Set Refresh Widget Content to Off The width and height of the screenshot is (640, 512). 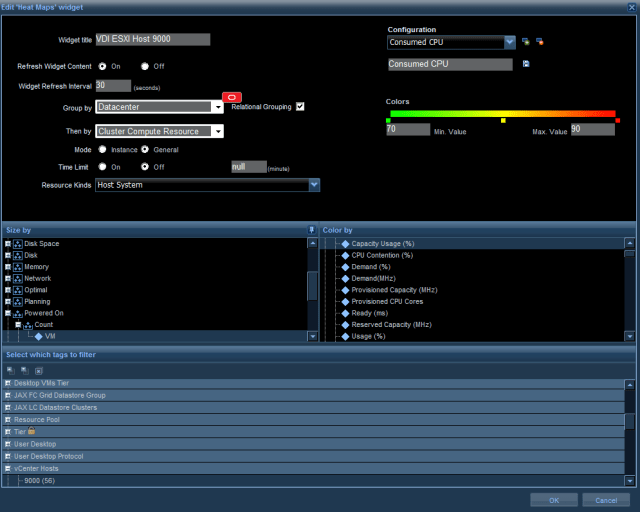145,66
